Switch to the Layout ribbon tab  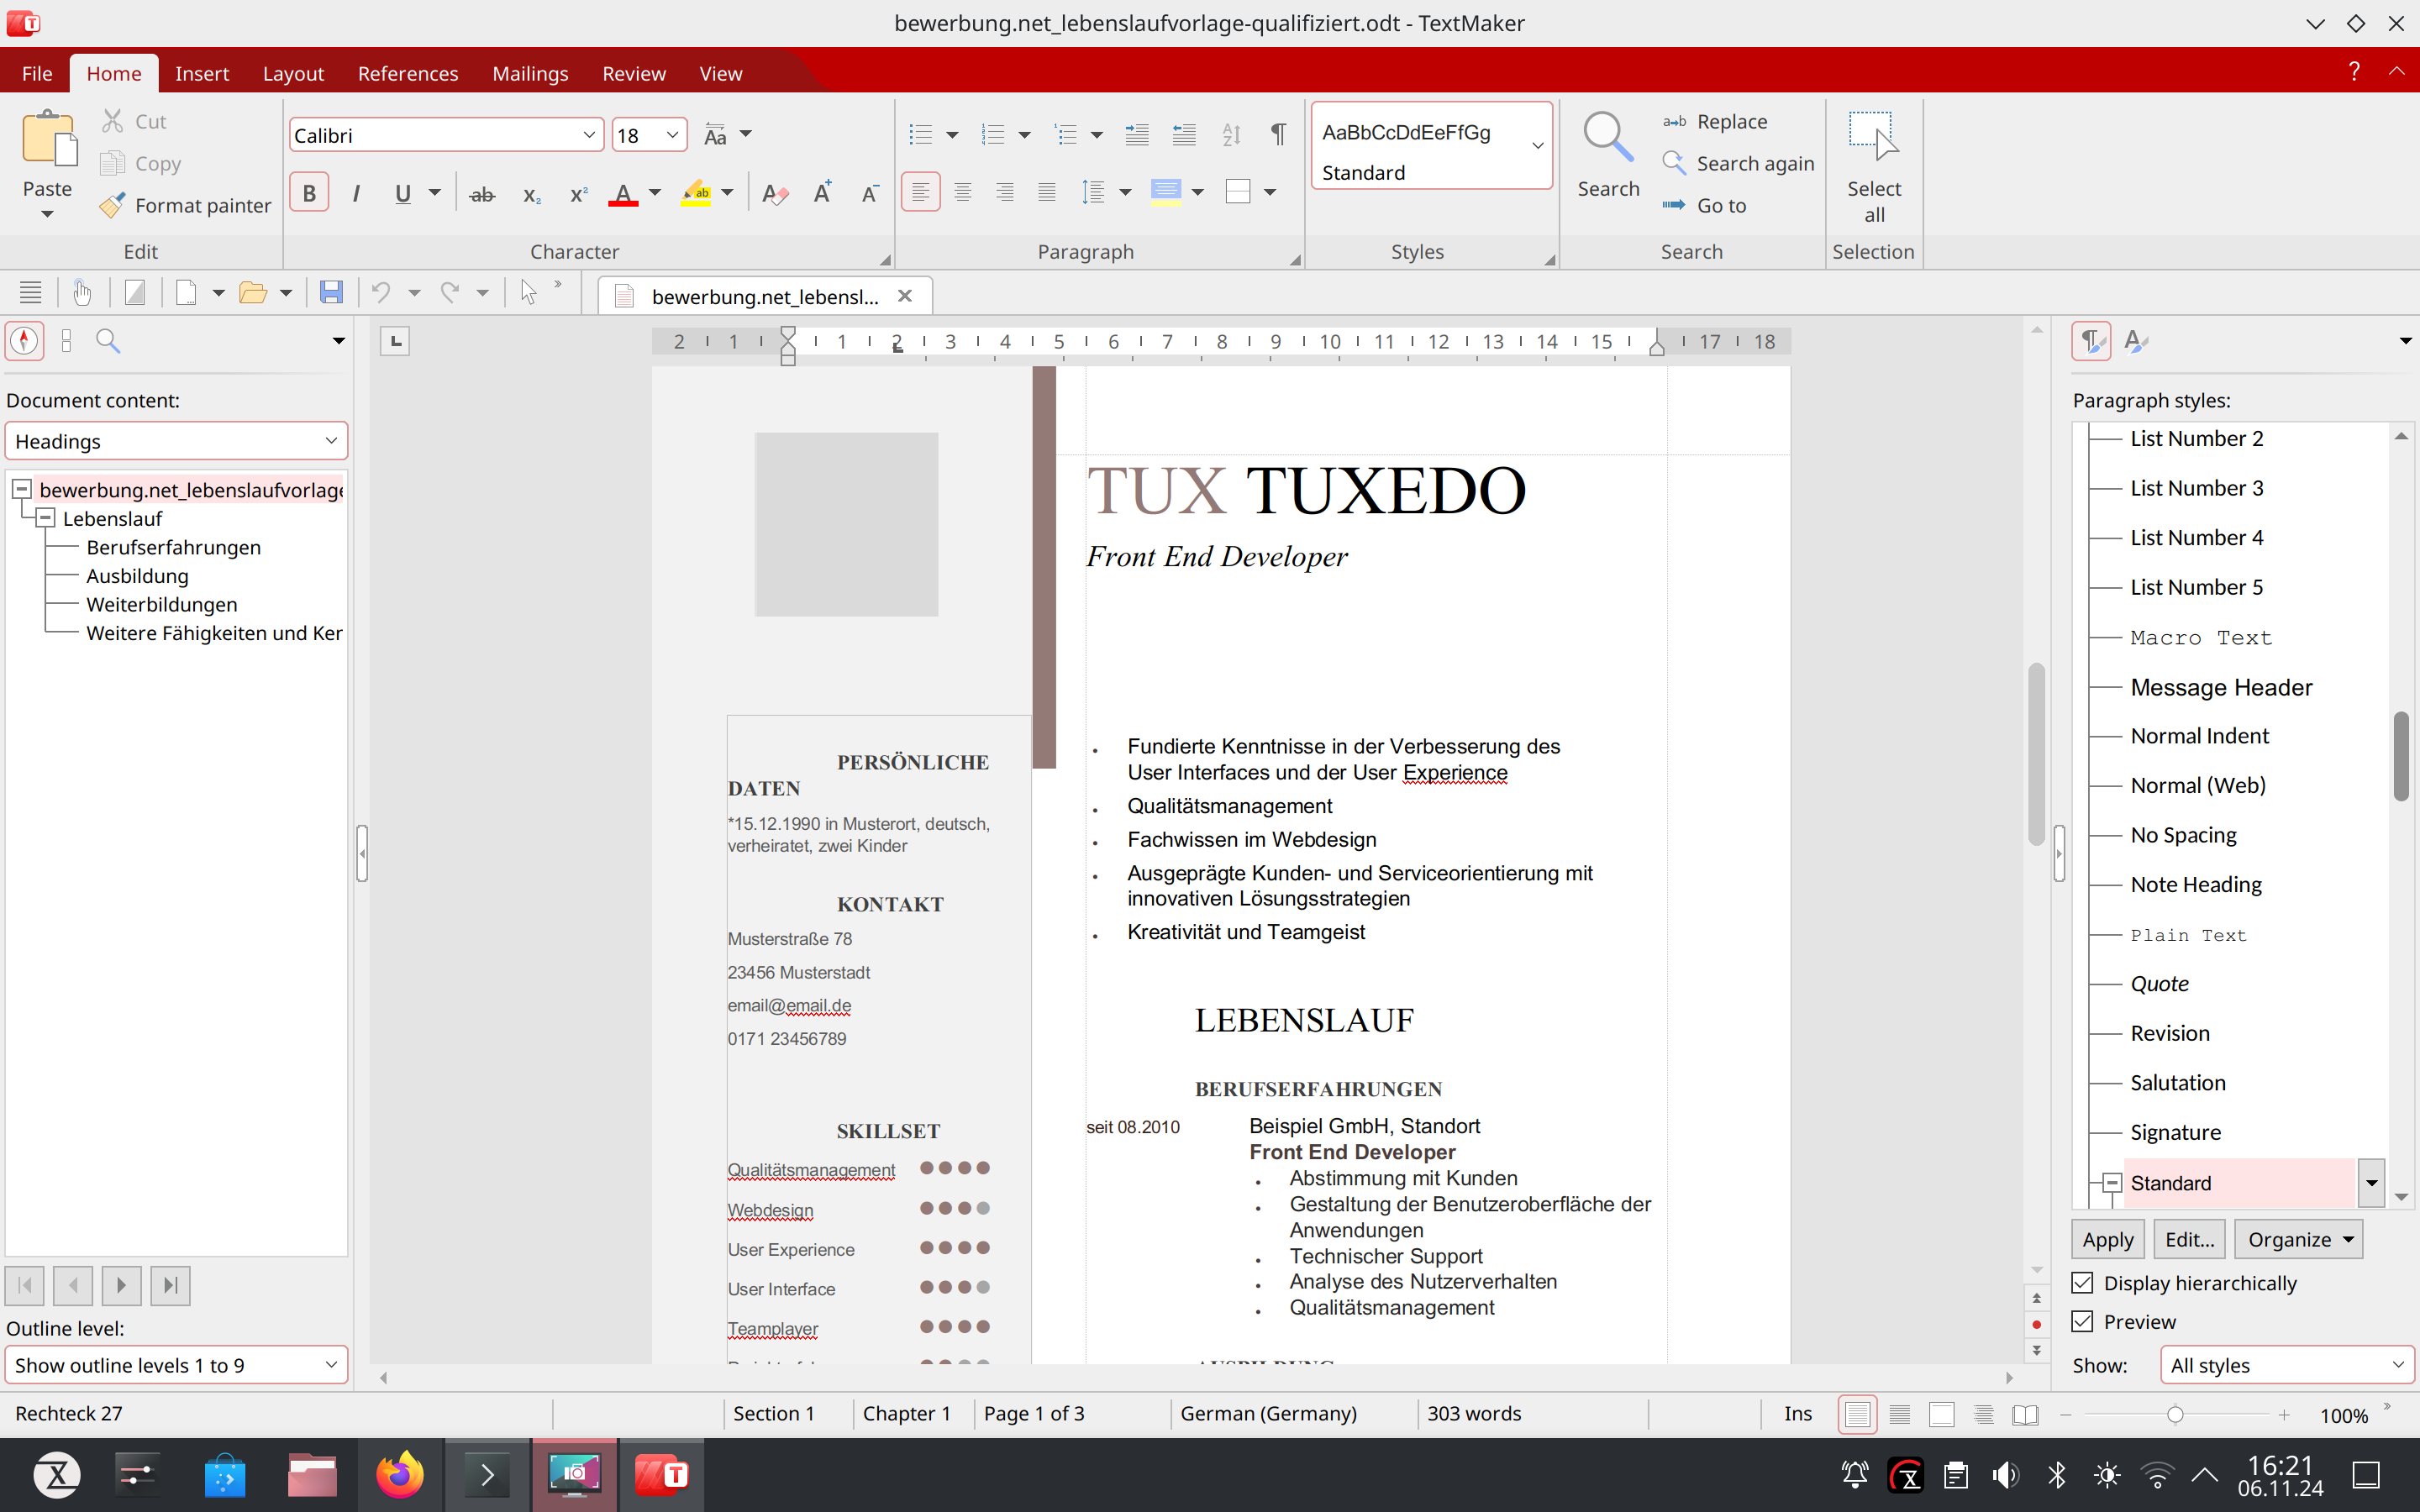[x=293, y=73]
